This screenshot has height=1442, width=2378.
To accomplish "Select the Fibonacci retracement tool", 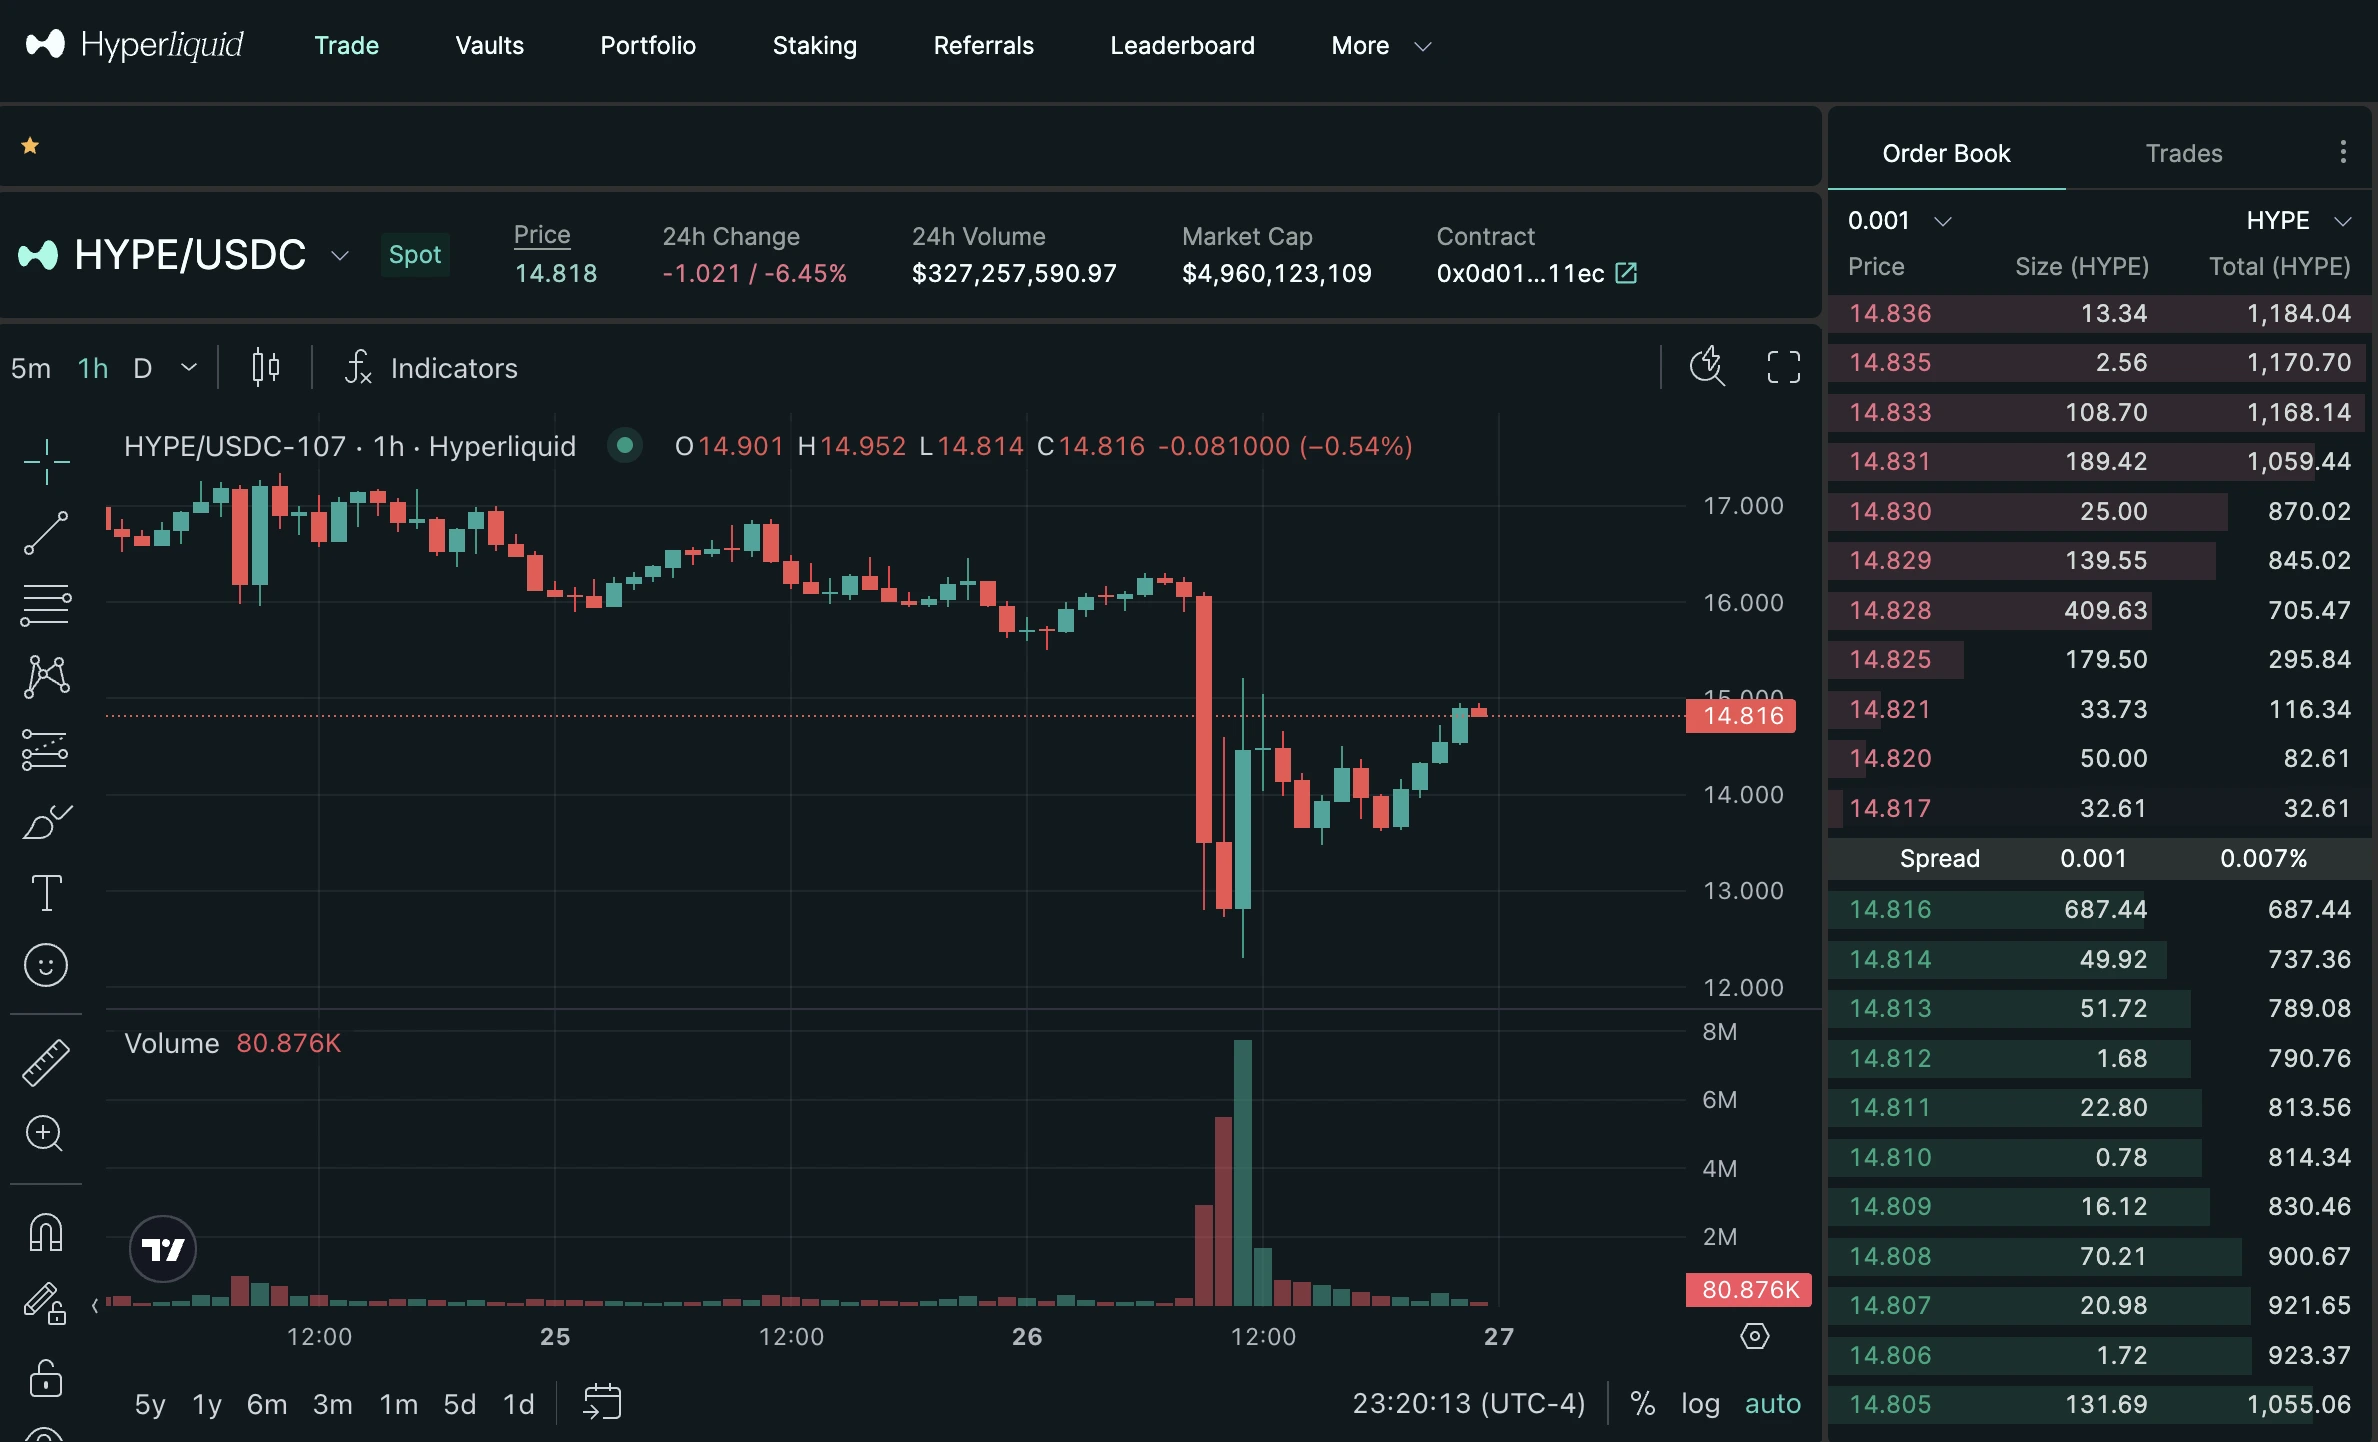I will [46, 605].
